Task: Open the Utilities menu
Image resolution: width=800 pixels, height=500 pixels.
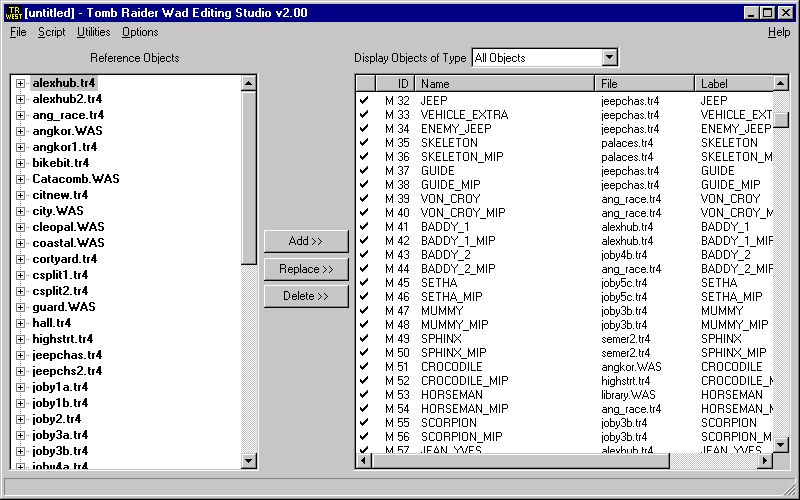Action: [x=93, y=32]
